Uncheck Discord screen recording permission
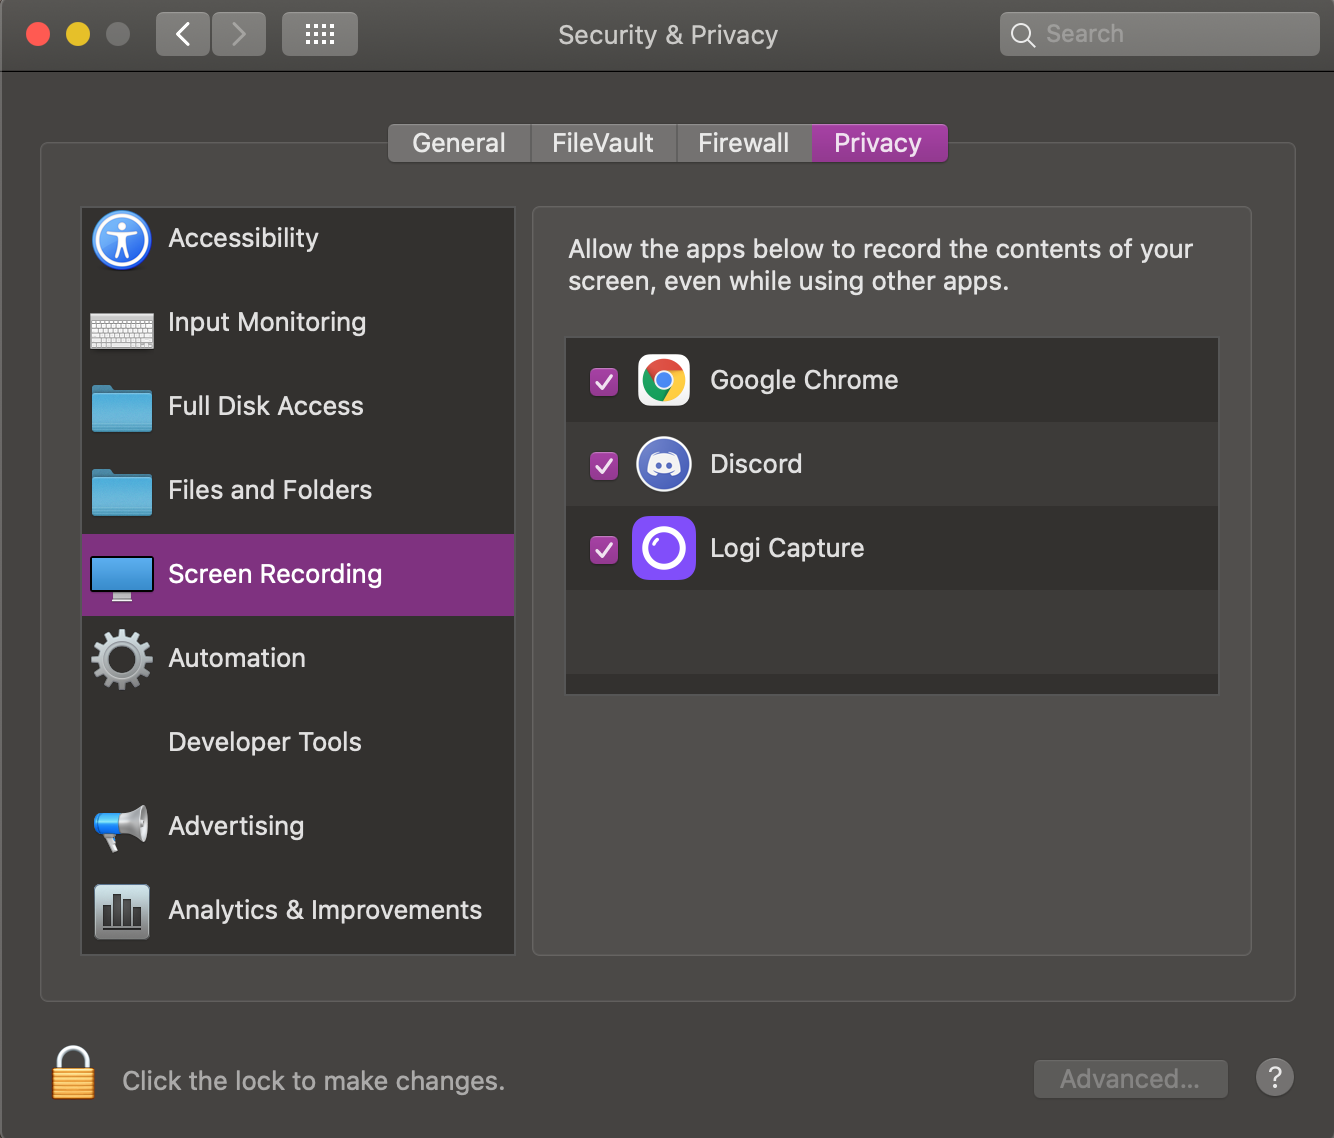1334x1138 pixels. pos(604,465)
